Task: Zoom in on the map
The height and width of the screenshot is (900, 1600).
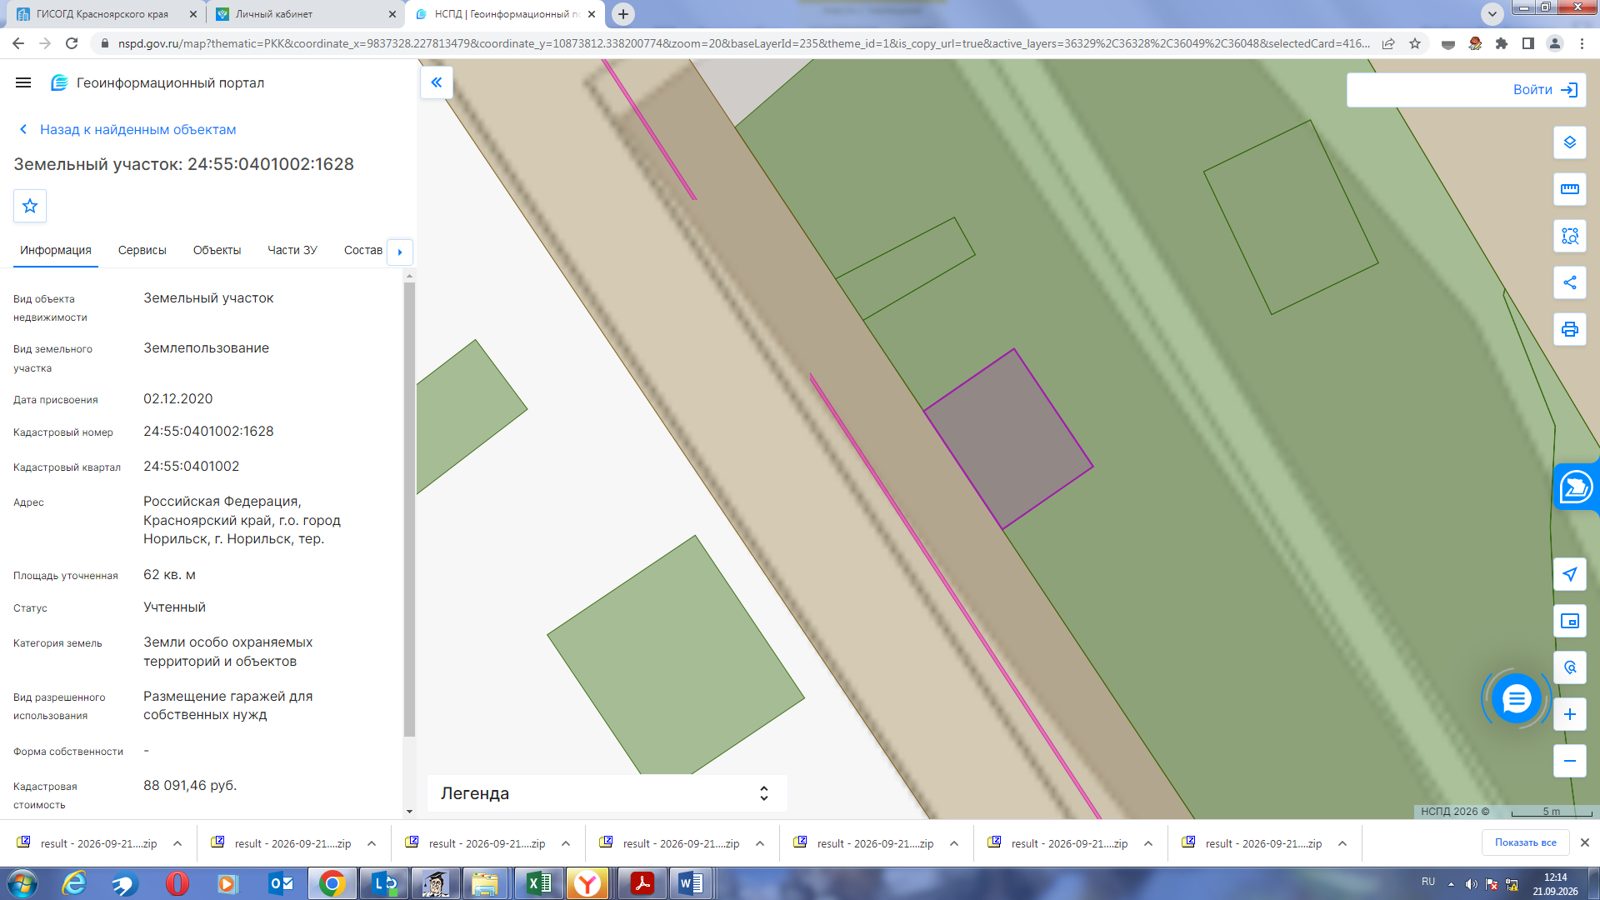Action: click(1569, 714)
